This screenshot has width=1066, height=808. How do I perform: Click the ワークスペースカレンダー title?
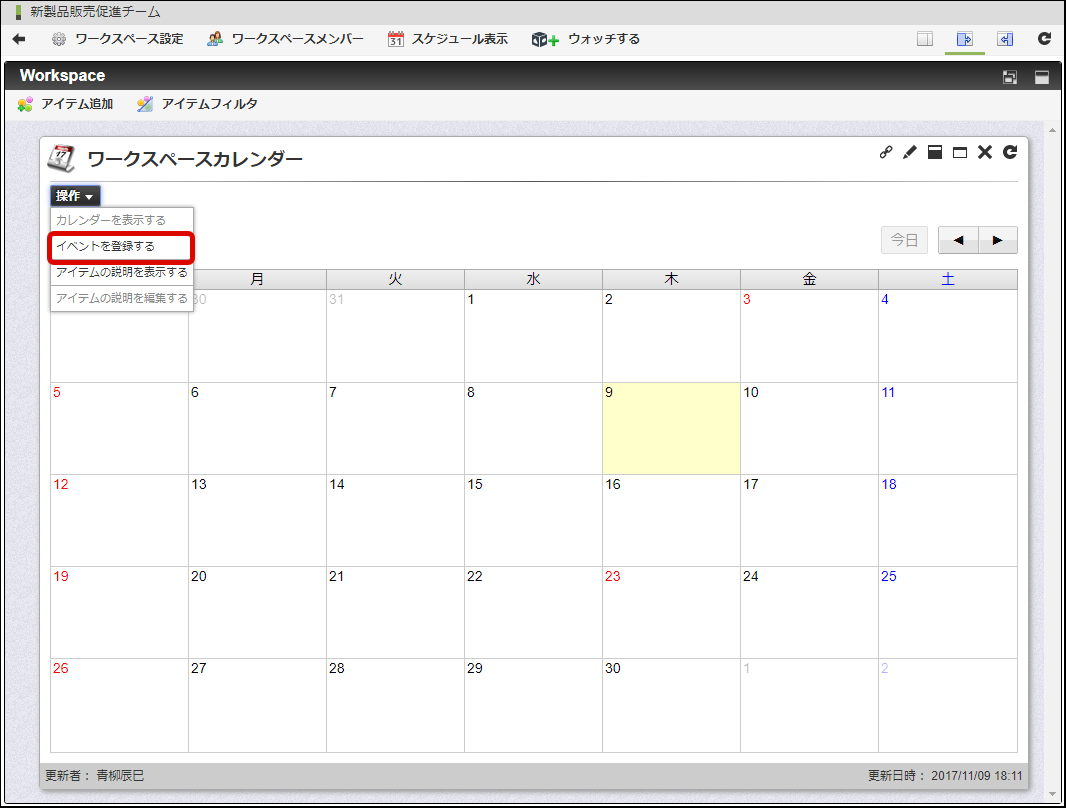195,160
